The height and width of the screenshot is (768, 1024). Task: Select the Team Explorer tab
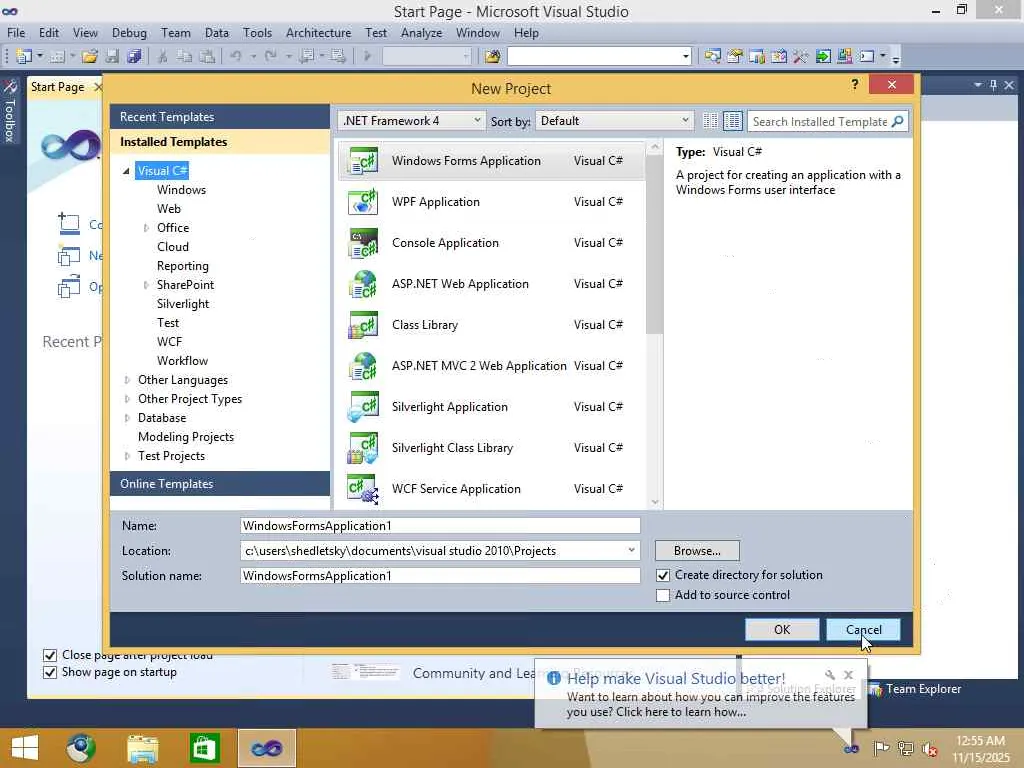tap(916, 689)
